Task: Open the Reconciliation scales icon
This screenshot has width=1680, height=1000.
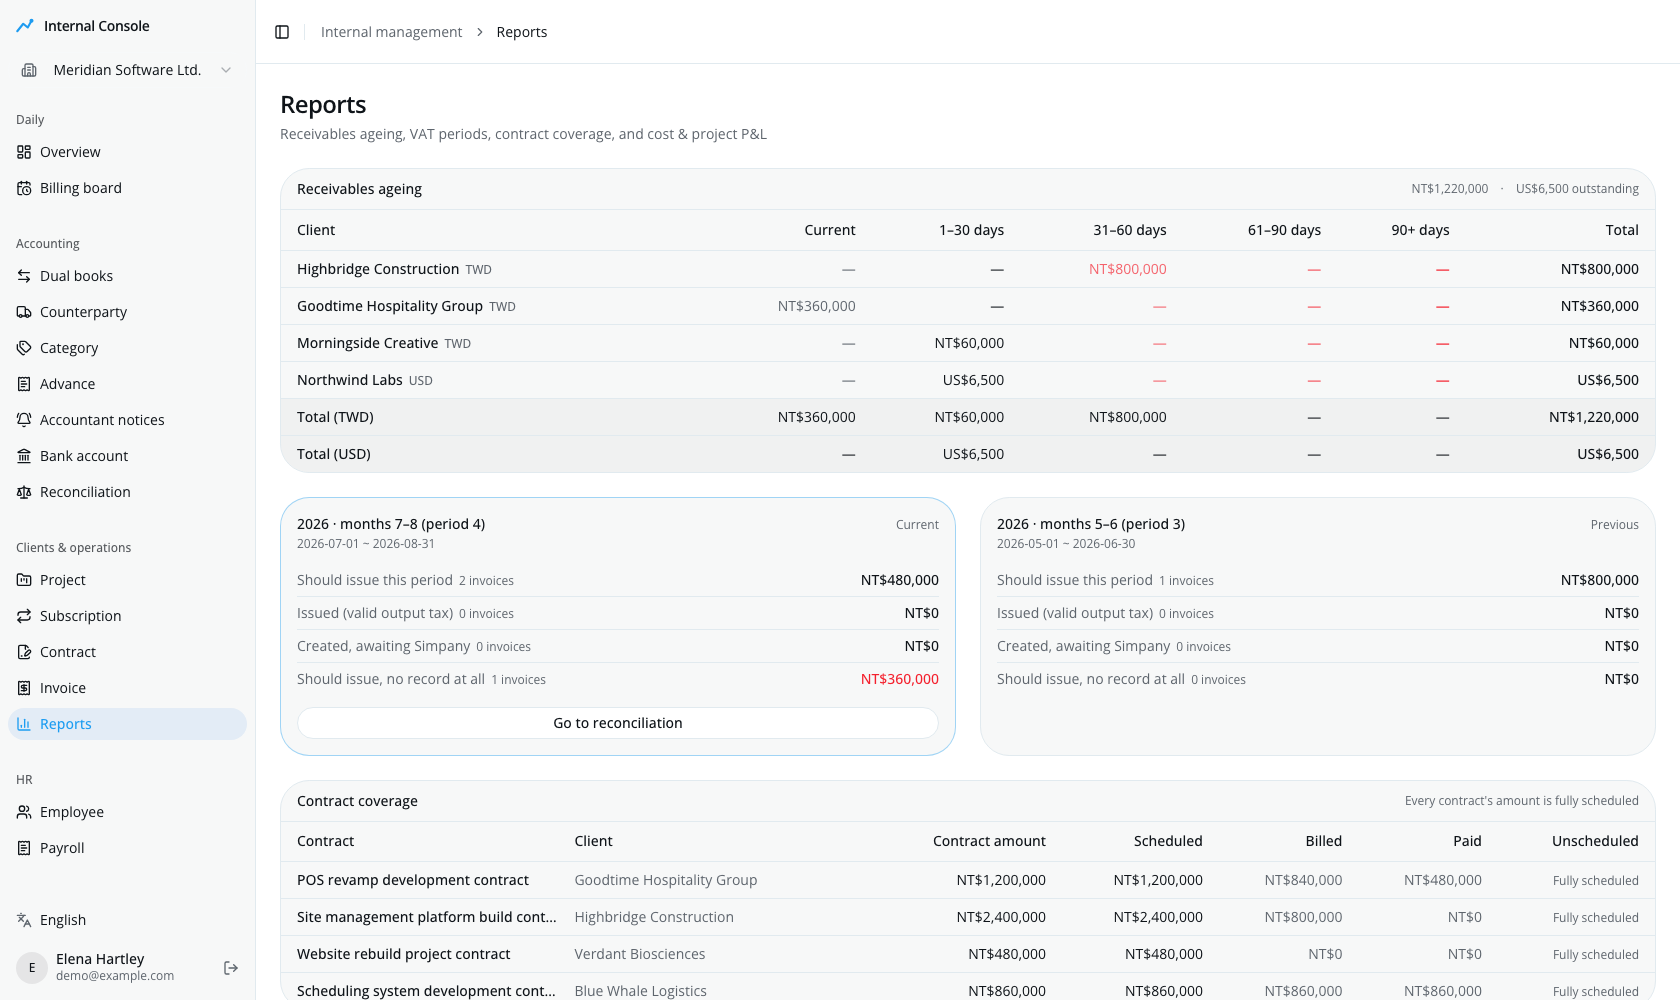Action: pos(24,492)
